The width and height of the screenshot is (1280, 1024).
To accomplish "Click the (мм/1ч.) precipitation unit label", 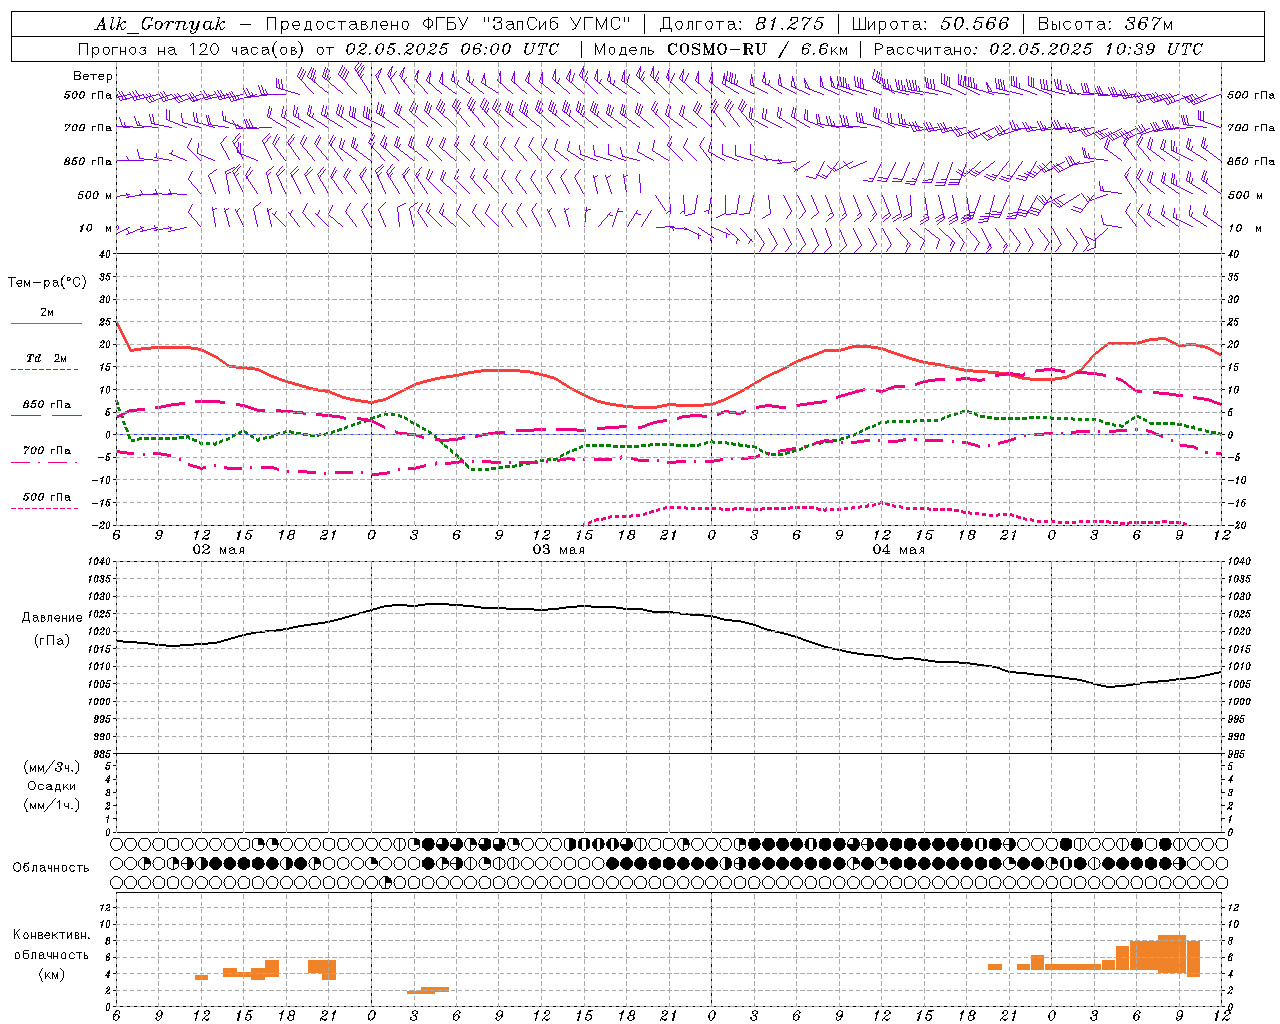I will [x=51, y=805].
